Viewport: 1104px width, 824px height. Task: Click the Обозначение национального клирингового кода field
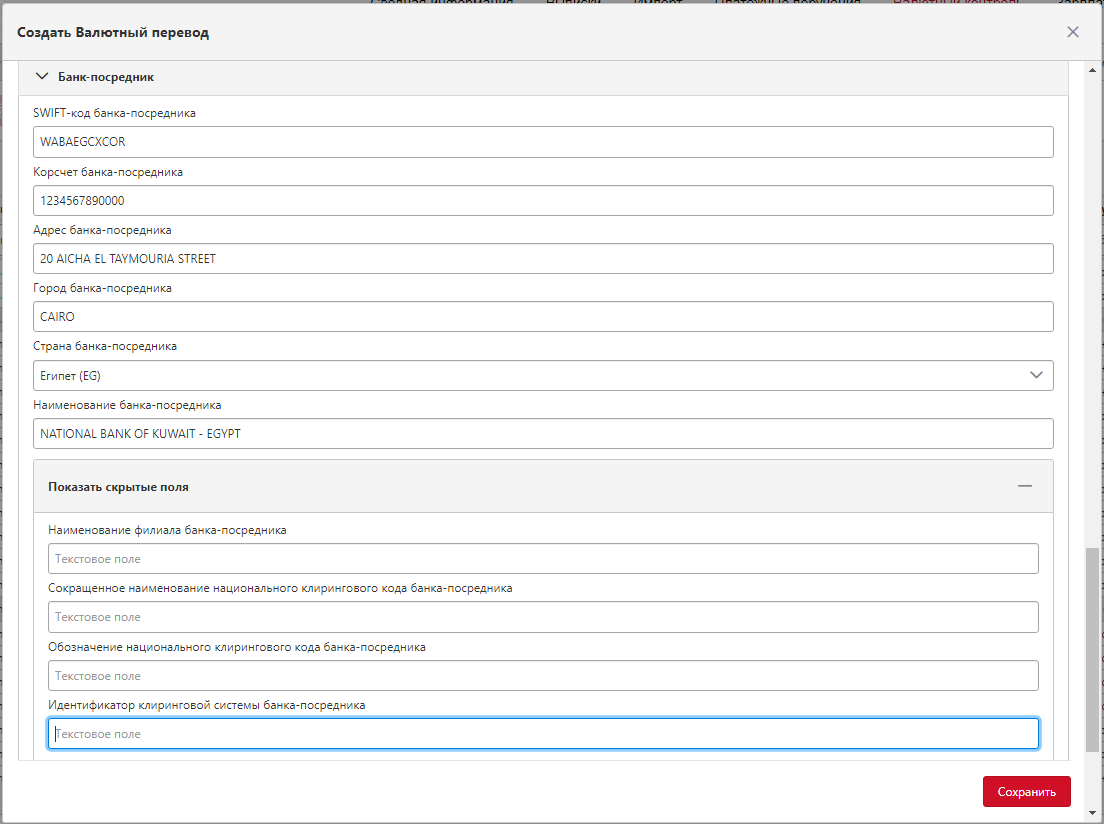543,676
